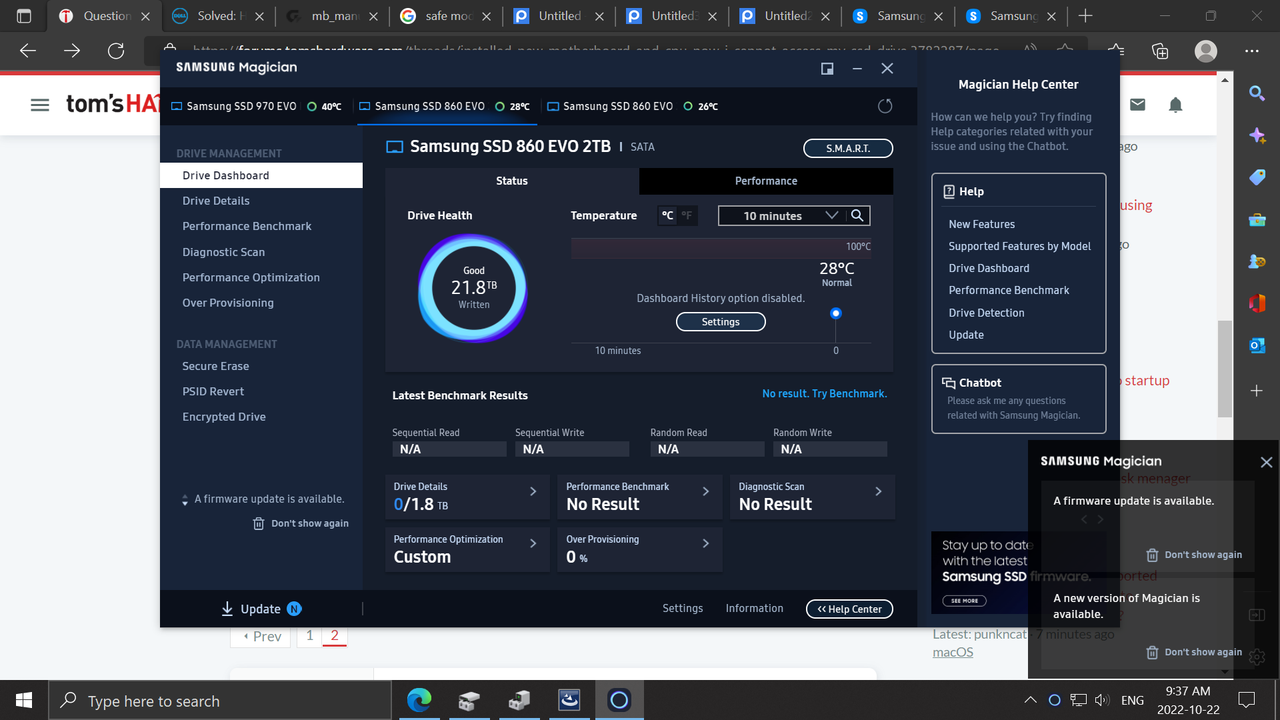Close the Samsung Magician notification popup

click(x=1266, y=462)
